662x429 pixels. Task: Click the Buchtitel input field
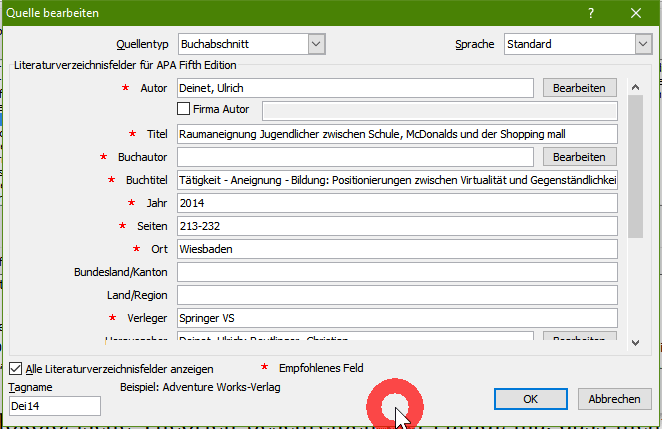pos(397,180)
